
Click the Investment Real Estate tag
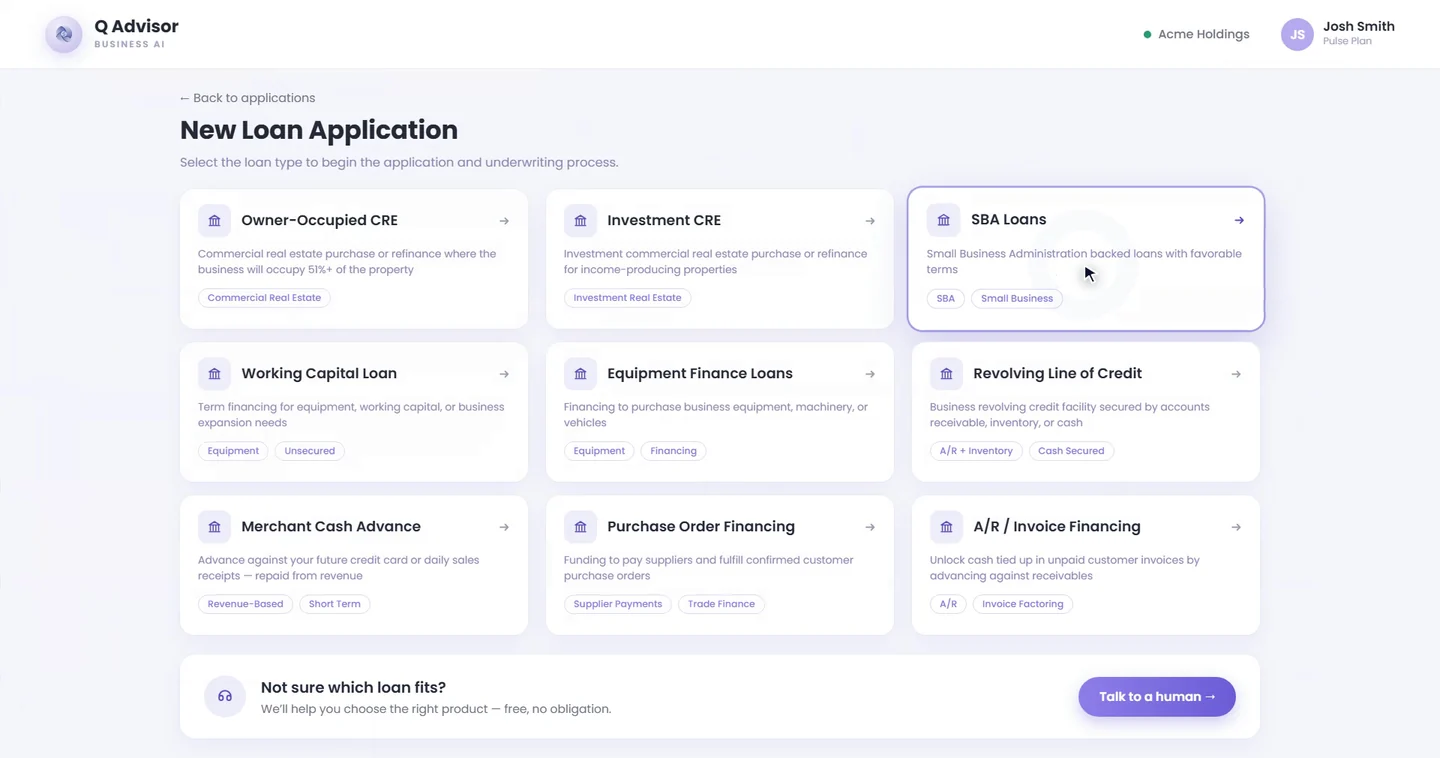pyautogui.click(x=627, y=298)
